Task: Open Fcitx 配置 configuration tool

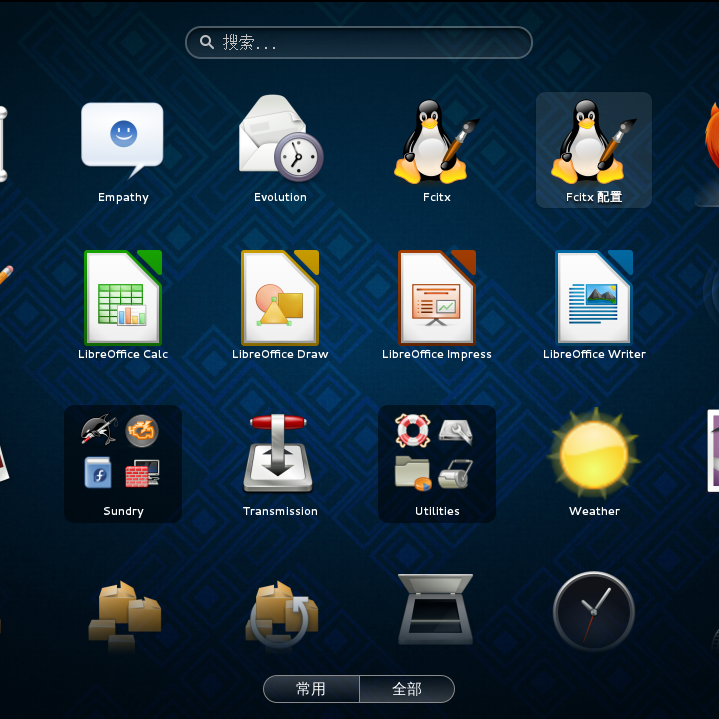Action: 593,150
